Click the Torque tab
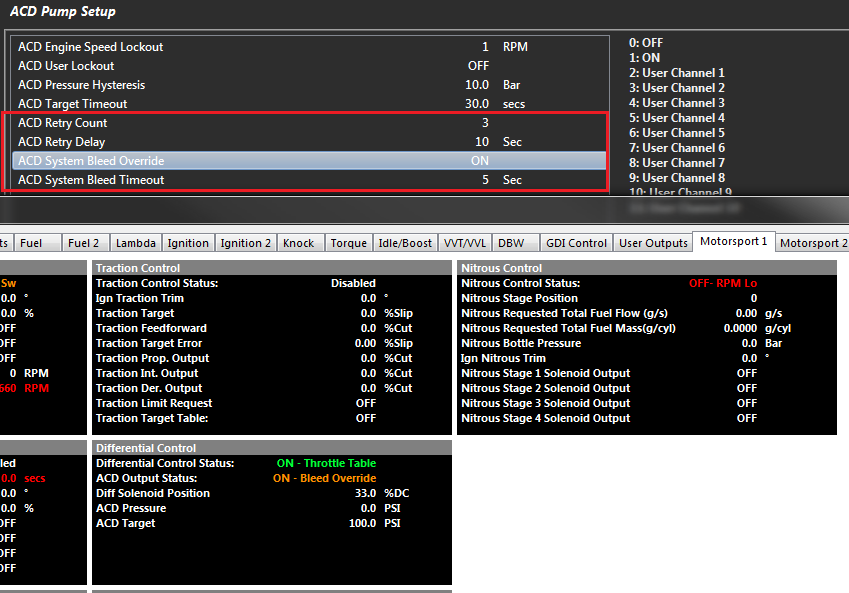Viewport: 849px width, 593px height. click(348, 242)
